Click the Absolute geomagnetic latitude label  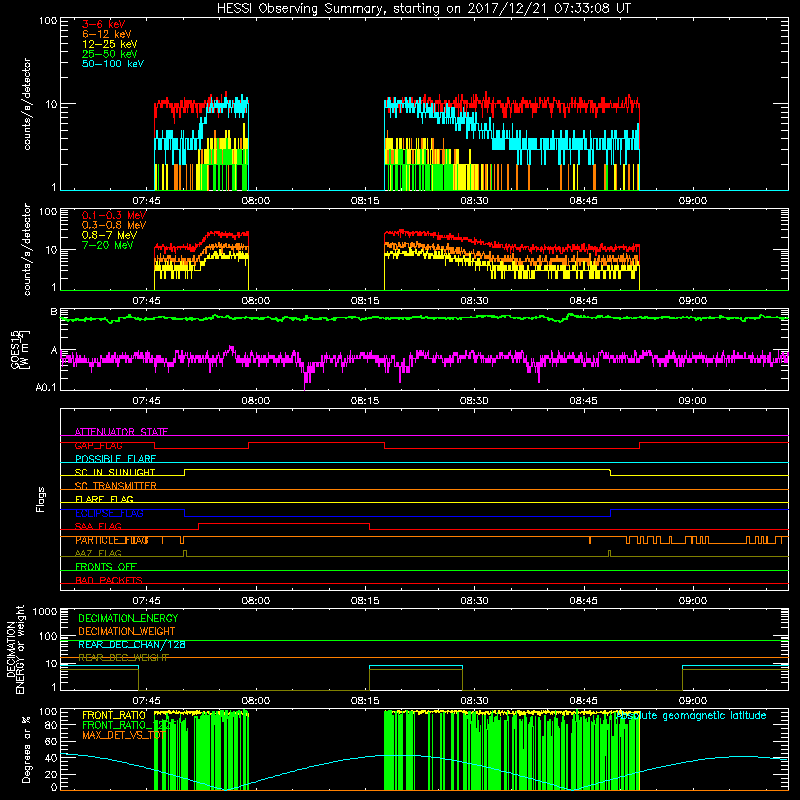pos(691,715)
